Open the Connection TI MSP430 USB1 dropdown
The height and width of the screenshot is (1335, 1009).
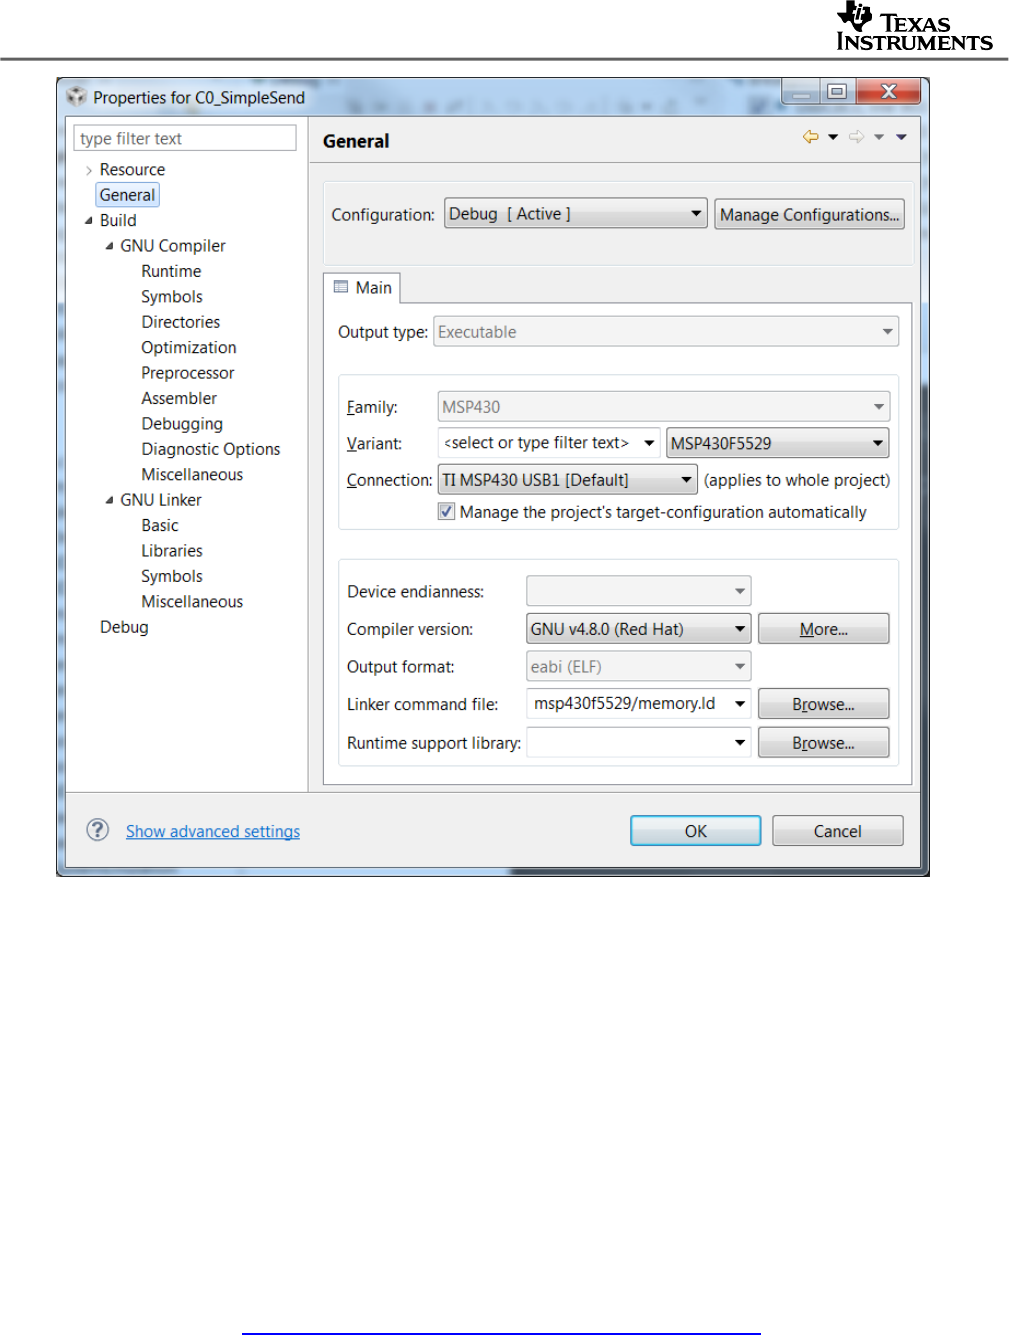pyautogui.click(x=567, y=480)
